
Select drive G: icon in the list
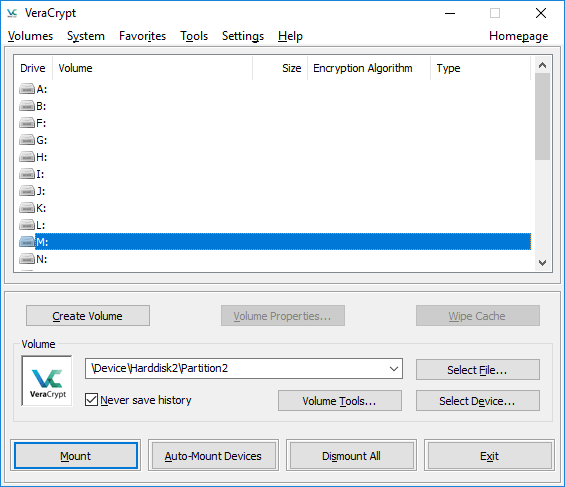coord(27,140)
